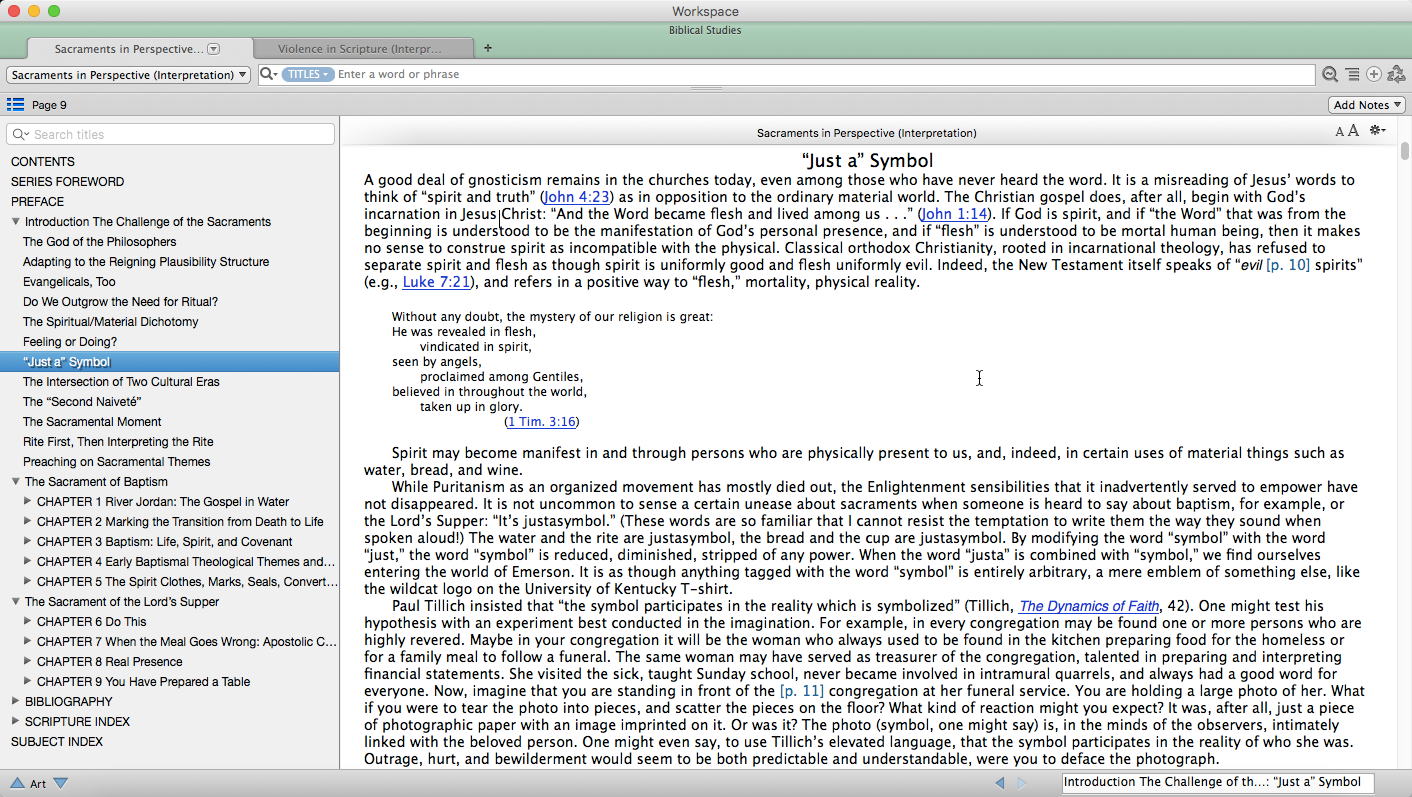Image resolution: width=1412 pixels, height=797 pixels.
Task: Expand the SCRIPTURE INDEX entry
Action: click(x=16, y=722)
